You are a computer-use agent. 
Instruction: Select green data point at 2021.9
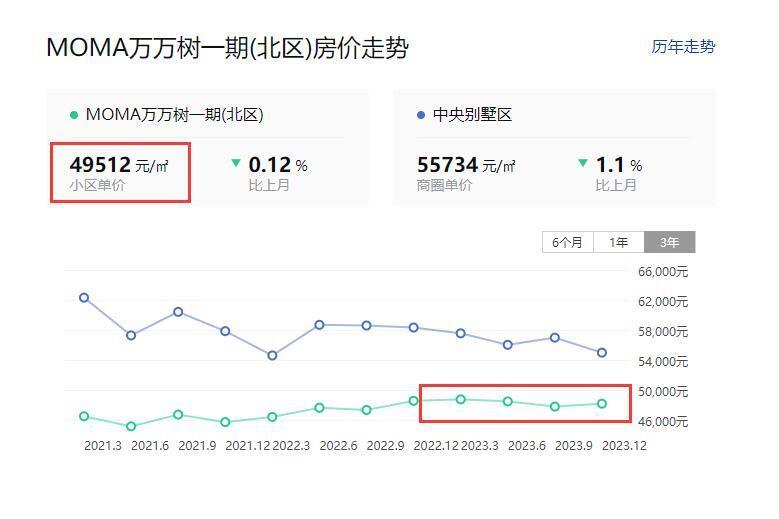(x=178, y=415)
